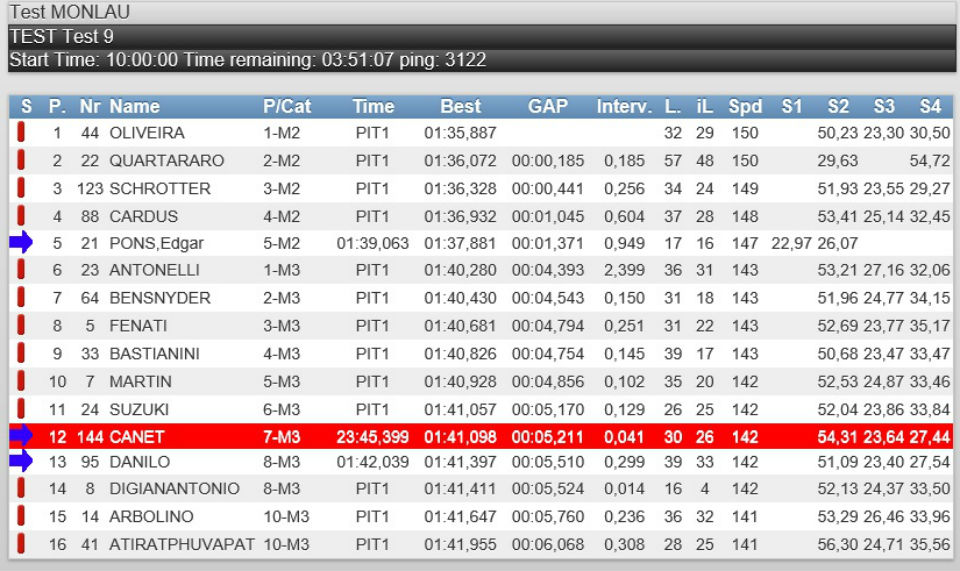Image resolution: width=960 pixels, height=571 pixels.
Task: Click the gap 00:00,185 for QUARTARARO
Action: coord(548,160)
